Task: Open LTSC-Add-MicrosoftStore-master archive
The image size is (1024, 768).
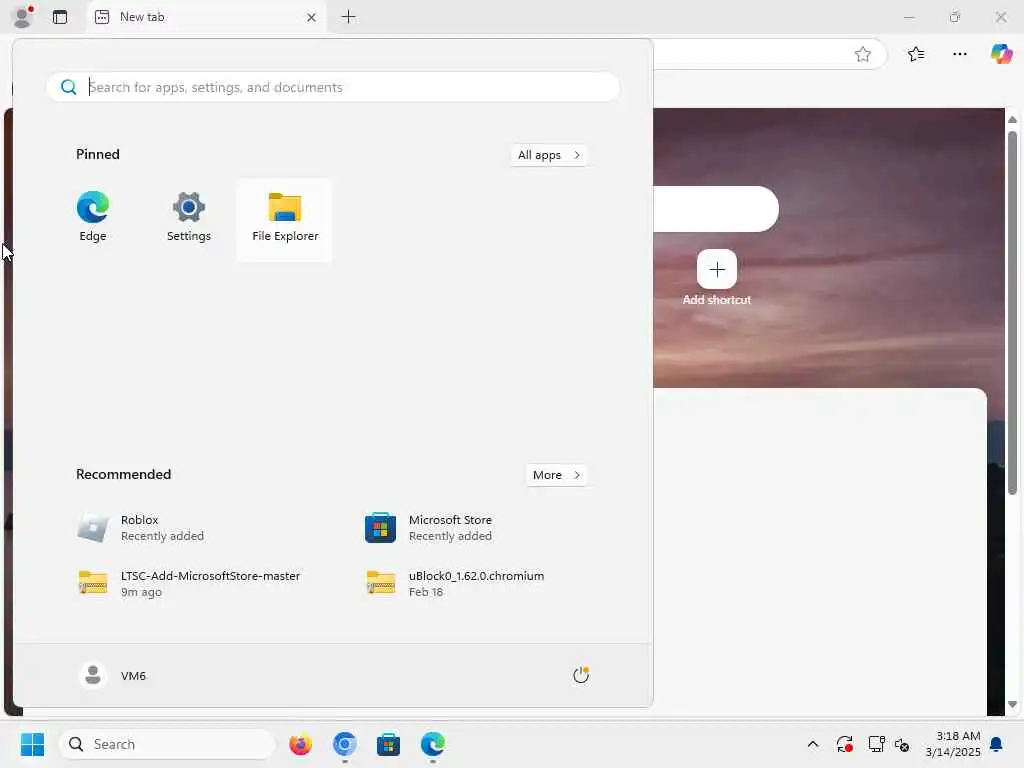Action: [x=189, y=583]
